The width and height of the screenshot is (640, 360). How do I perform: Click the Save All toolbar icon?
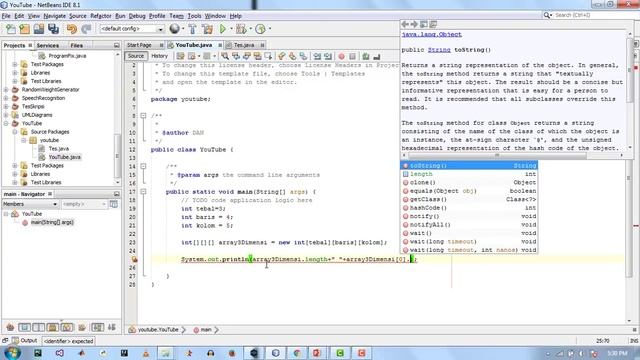53,29
